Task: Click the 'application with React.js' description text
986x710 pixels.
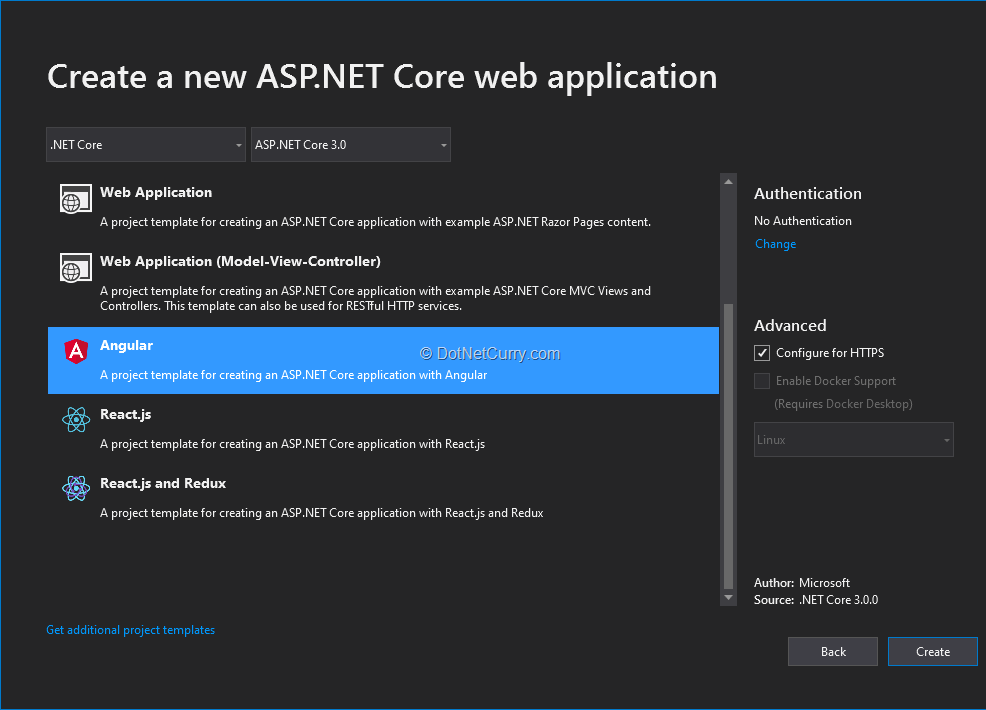Action: (x=292, y=444)
